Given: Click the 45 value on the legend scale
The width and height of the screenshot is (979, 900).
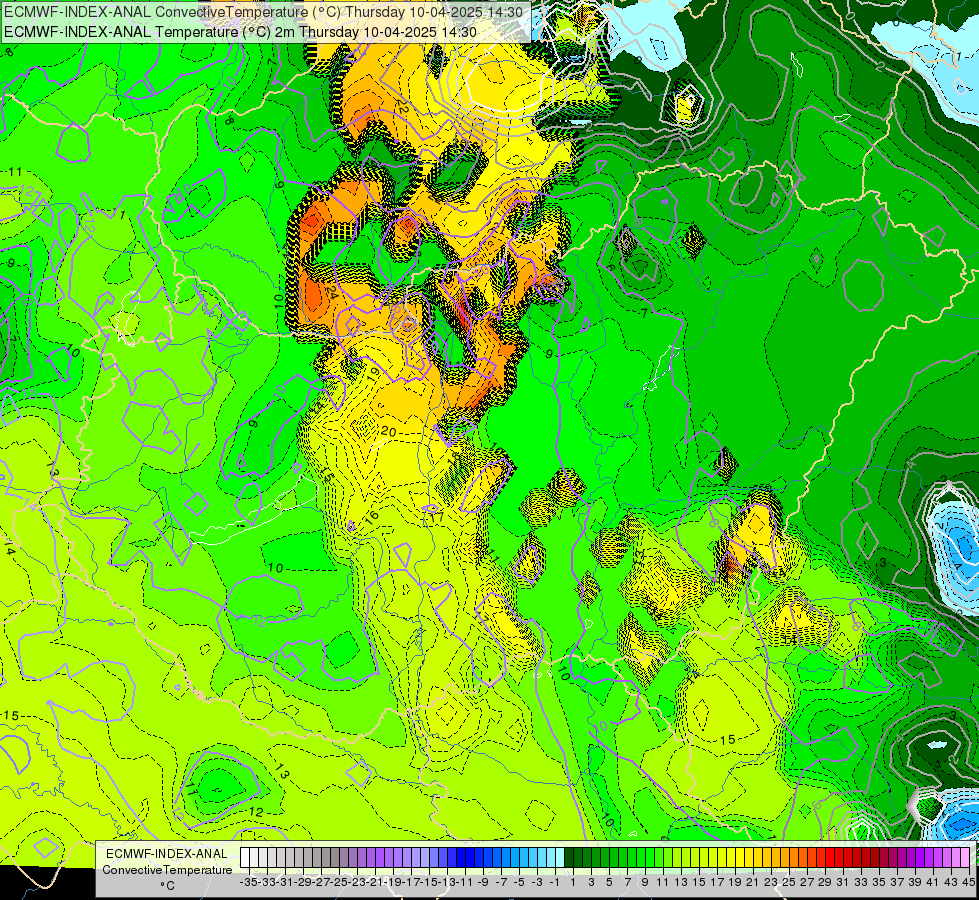Looking at the screenshot, I should point(968,881).
